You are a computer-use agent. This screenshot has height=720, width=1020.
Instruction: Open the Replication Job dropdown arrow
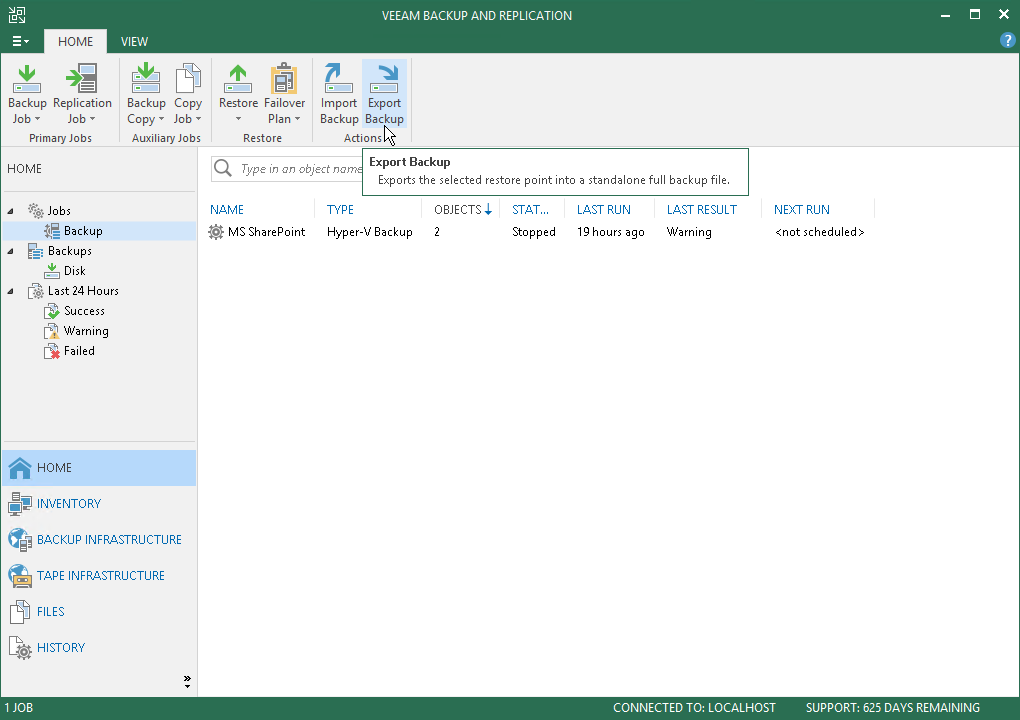pyautogui.click(x=92, y=119)
